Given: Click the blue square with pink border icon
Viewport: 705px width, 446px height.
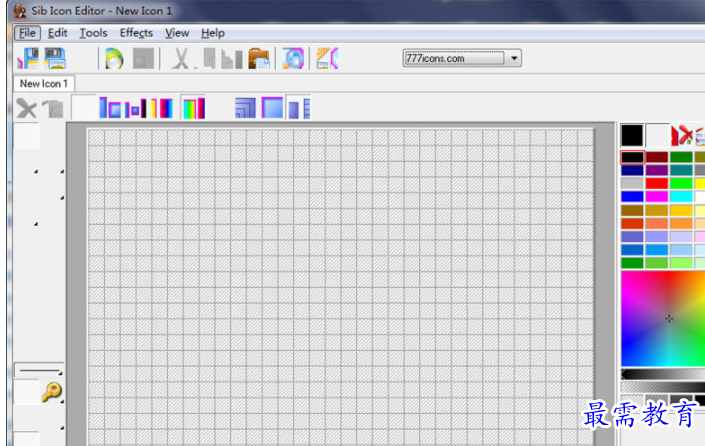Looking at the screenshot, I should pyautogui.click(x=272, y=107).
